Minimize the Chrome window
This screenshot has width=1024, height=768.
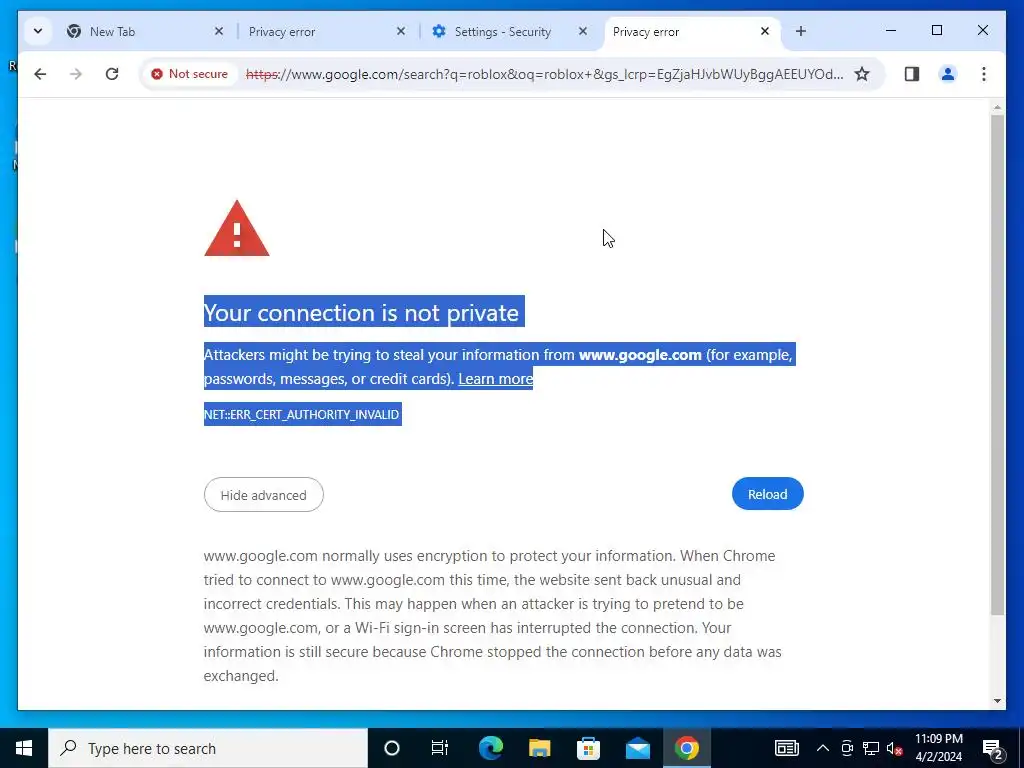[x=891, y=31]
